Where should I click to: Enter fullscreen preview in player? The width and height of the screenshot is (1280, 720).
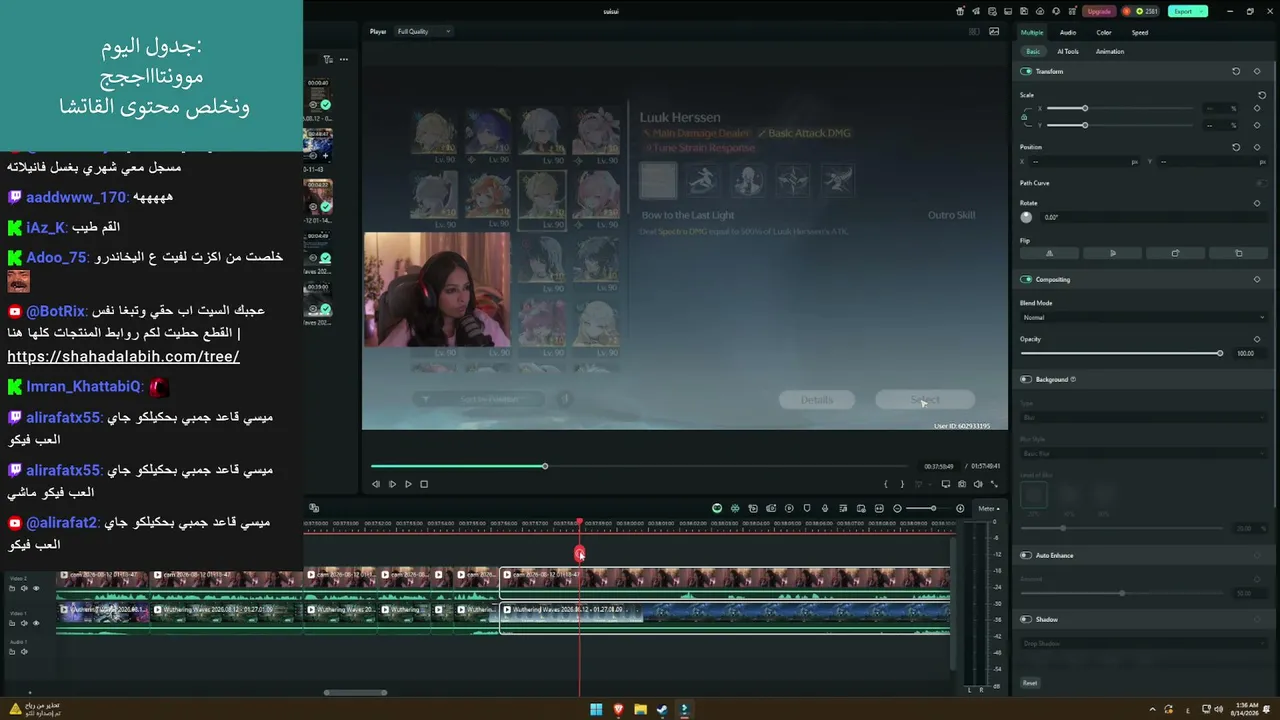[994, 484]
